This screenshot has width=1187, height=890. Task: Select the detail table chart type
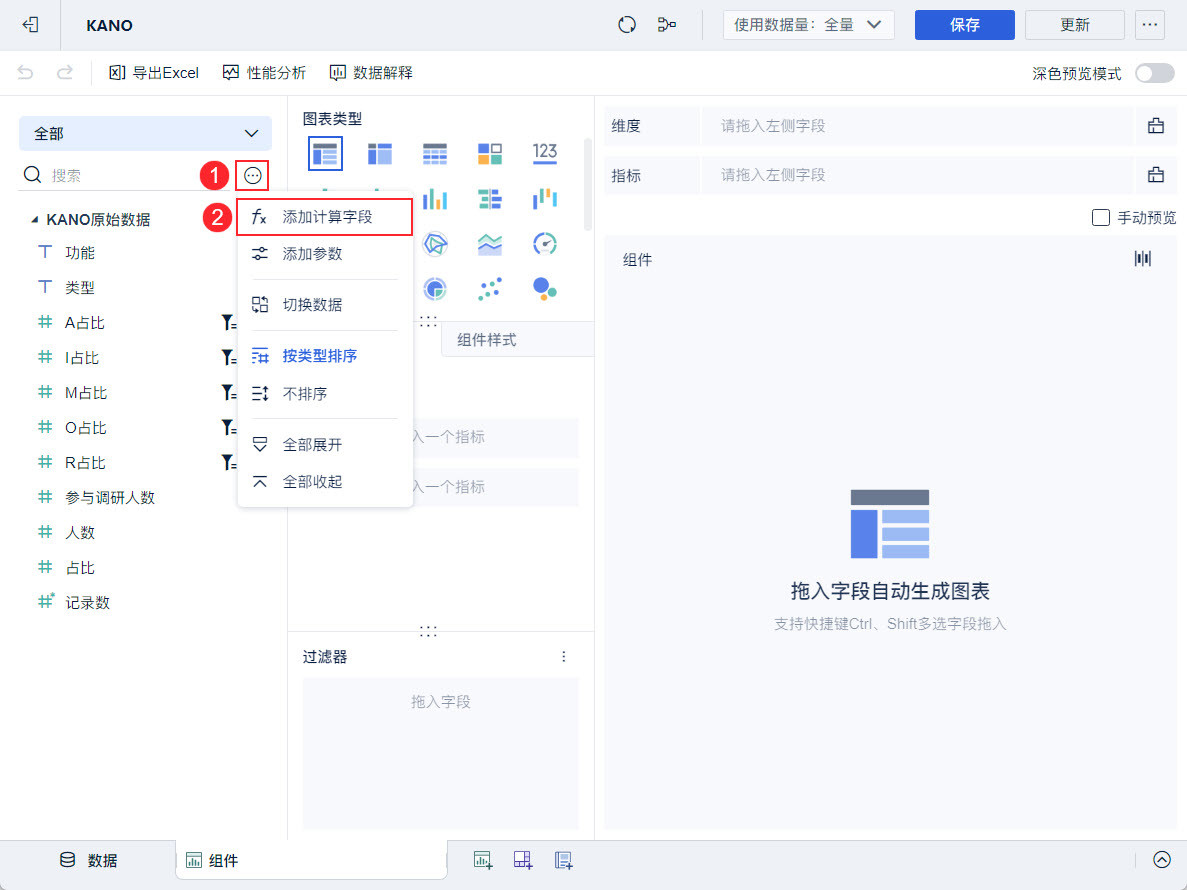(x=435, y=154)
